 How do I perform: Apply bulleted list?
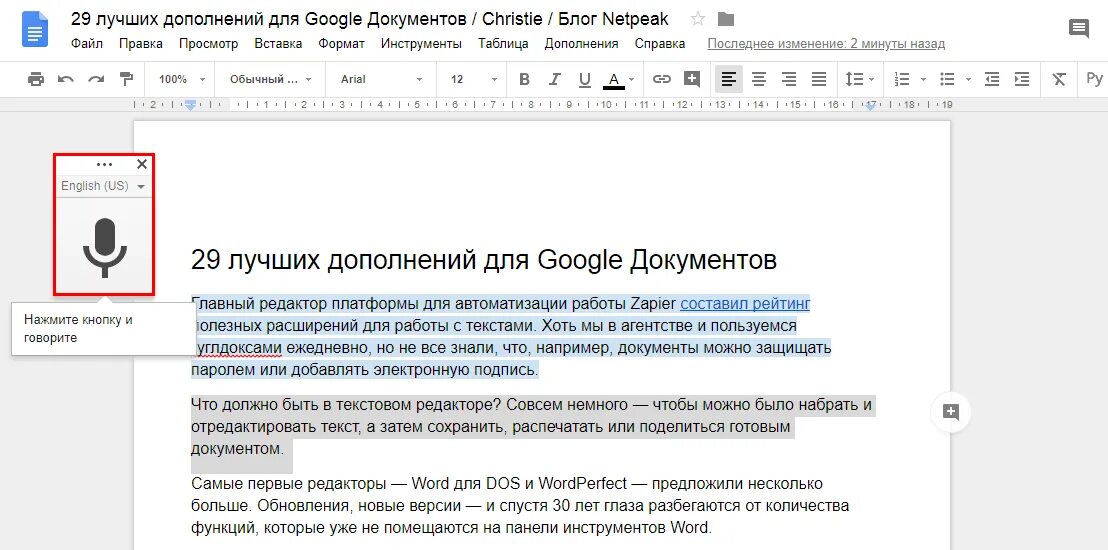[948, 79]
